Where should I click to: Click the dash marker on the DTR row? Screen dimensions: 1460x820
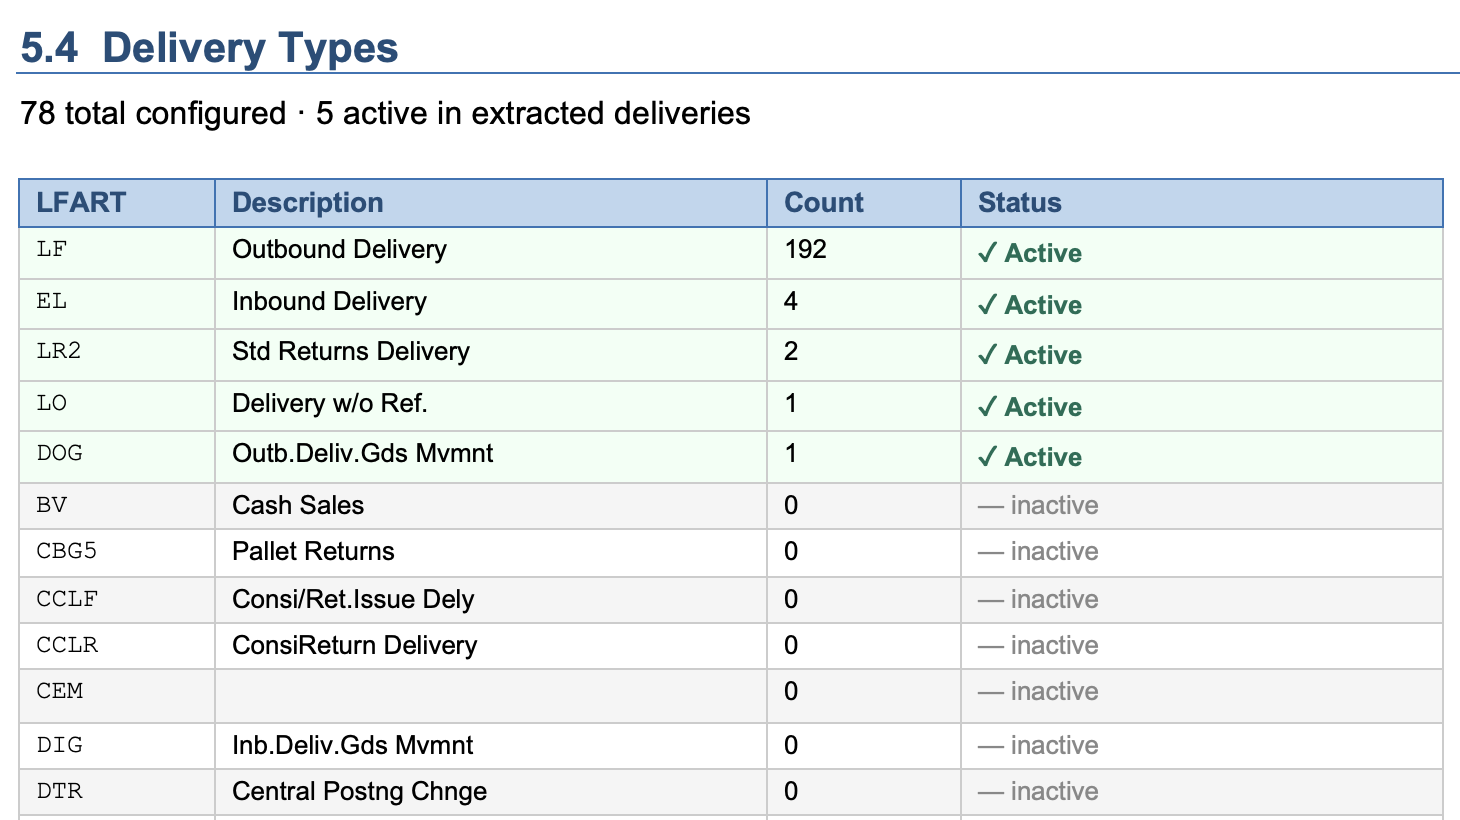coord(991,791)
